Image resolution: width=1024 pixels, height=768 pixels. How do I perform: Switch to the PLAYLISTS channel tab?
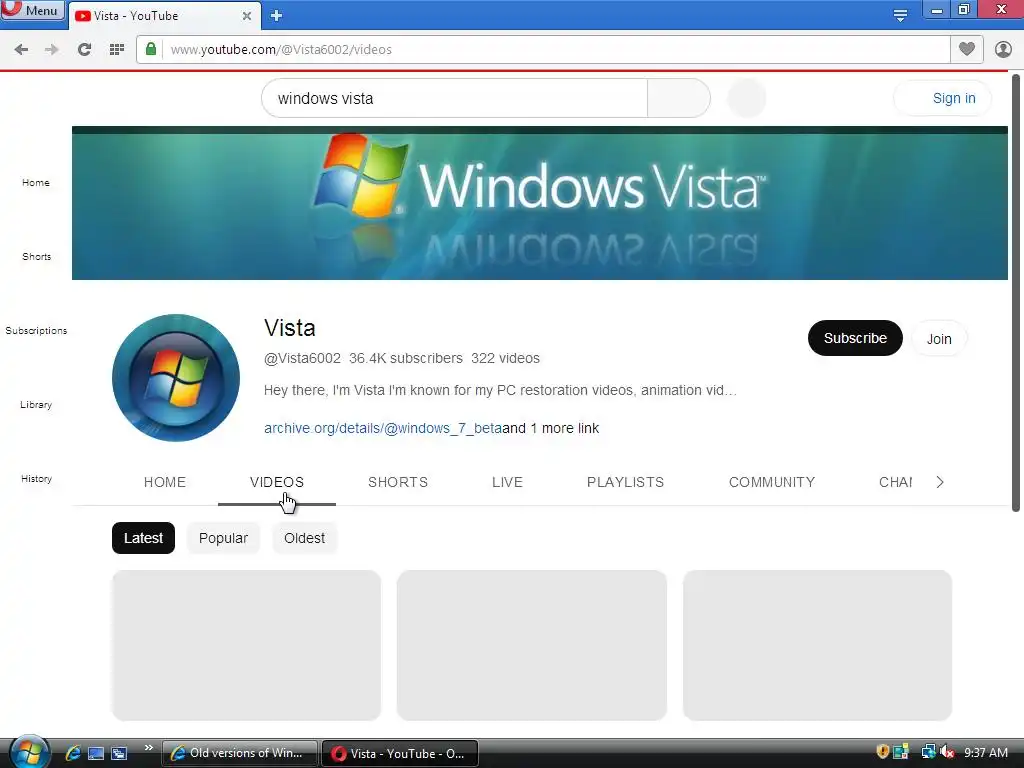(625, 482)
